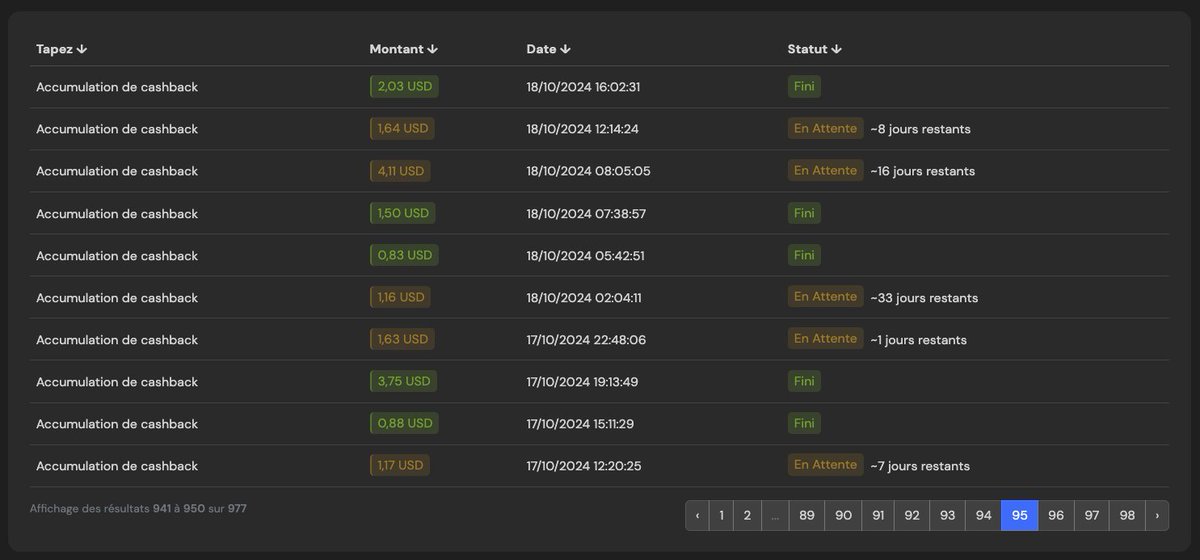Screen dimensions: 1200x560
Task: Click the 4,11 USD amount badge
Action: [x=400, y=171]
